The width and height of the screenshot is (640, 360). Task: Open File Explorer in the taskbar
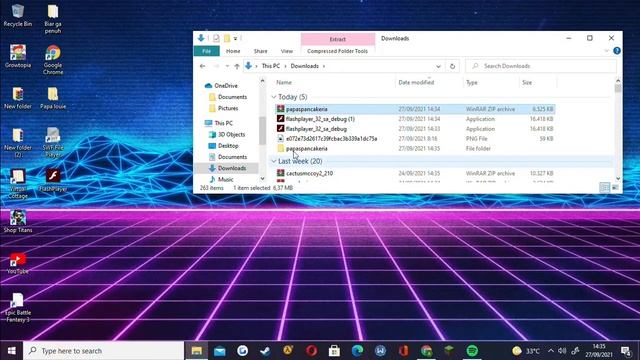tap(197, 351)
